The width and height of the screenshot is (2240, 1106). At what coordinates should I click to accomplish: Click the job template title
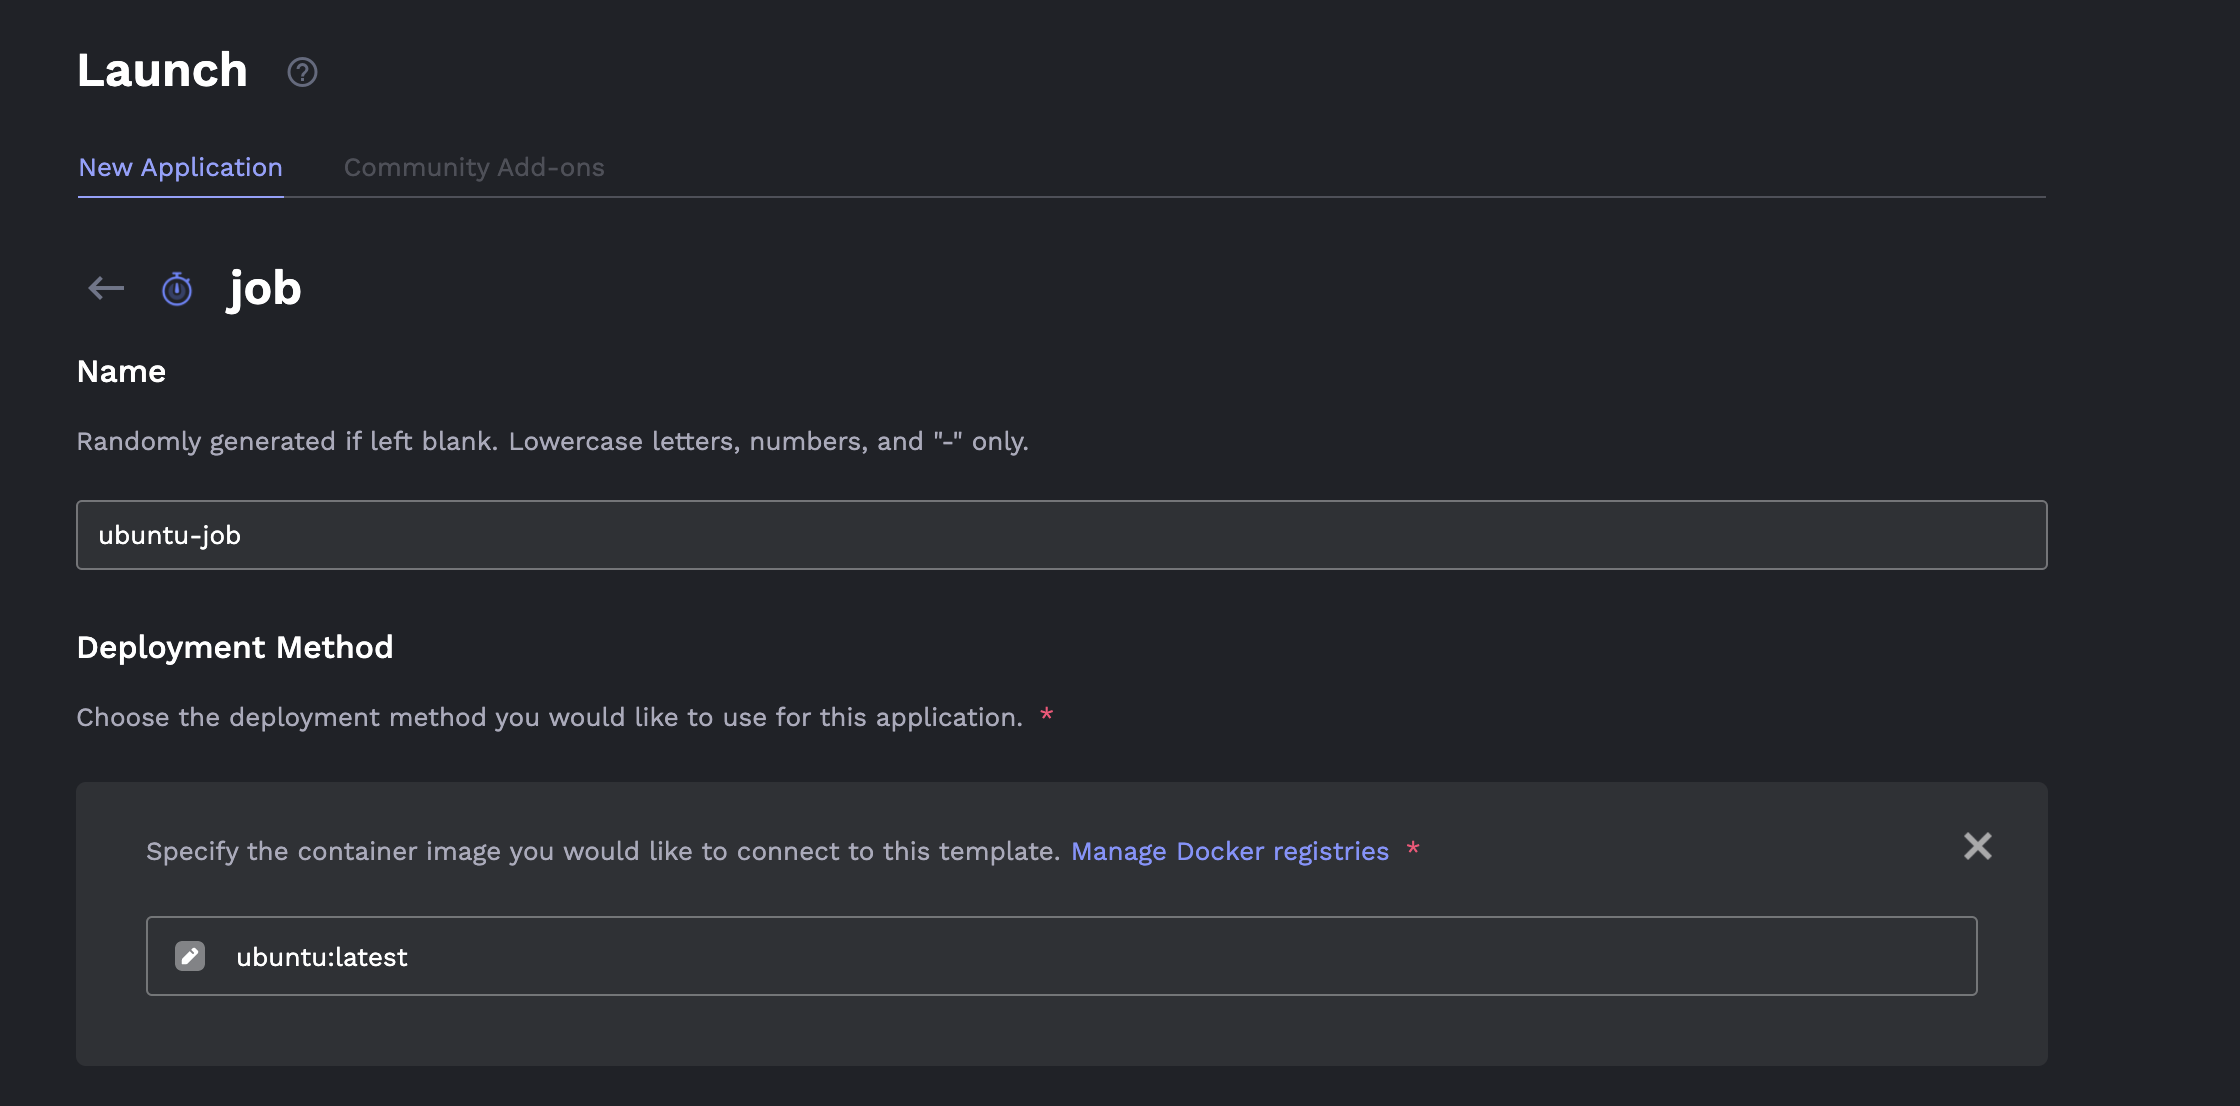tap(264, 289)
